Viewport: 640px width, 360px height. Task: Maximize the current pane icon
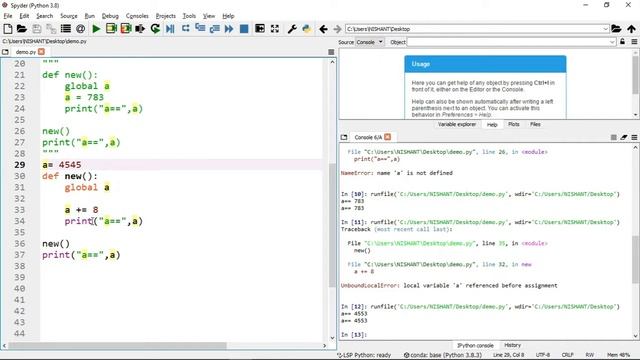pyautogui.click(x=260, y=29)
